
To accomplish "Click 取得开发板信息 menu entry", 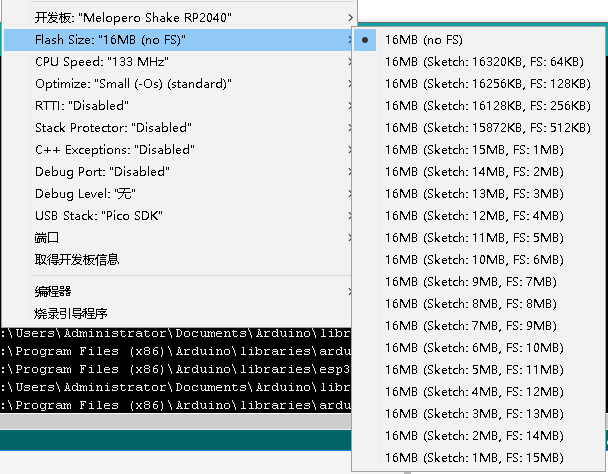I will point(77,260).
